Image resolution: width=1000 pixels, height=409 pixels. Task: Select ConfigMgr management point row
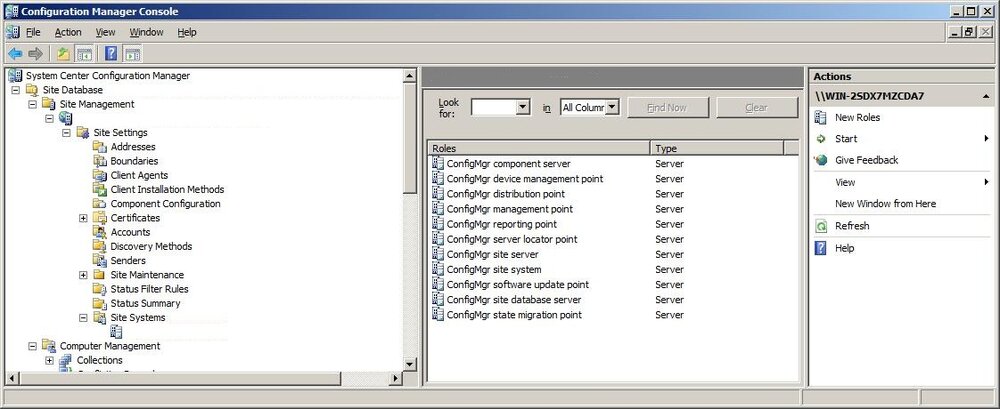(x=614, y=209)
